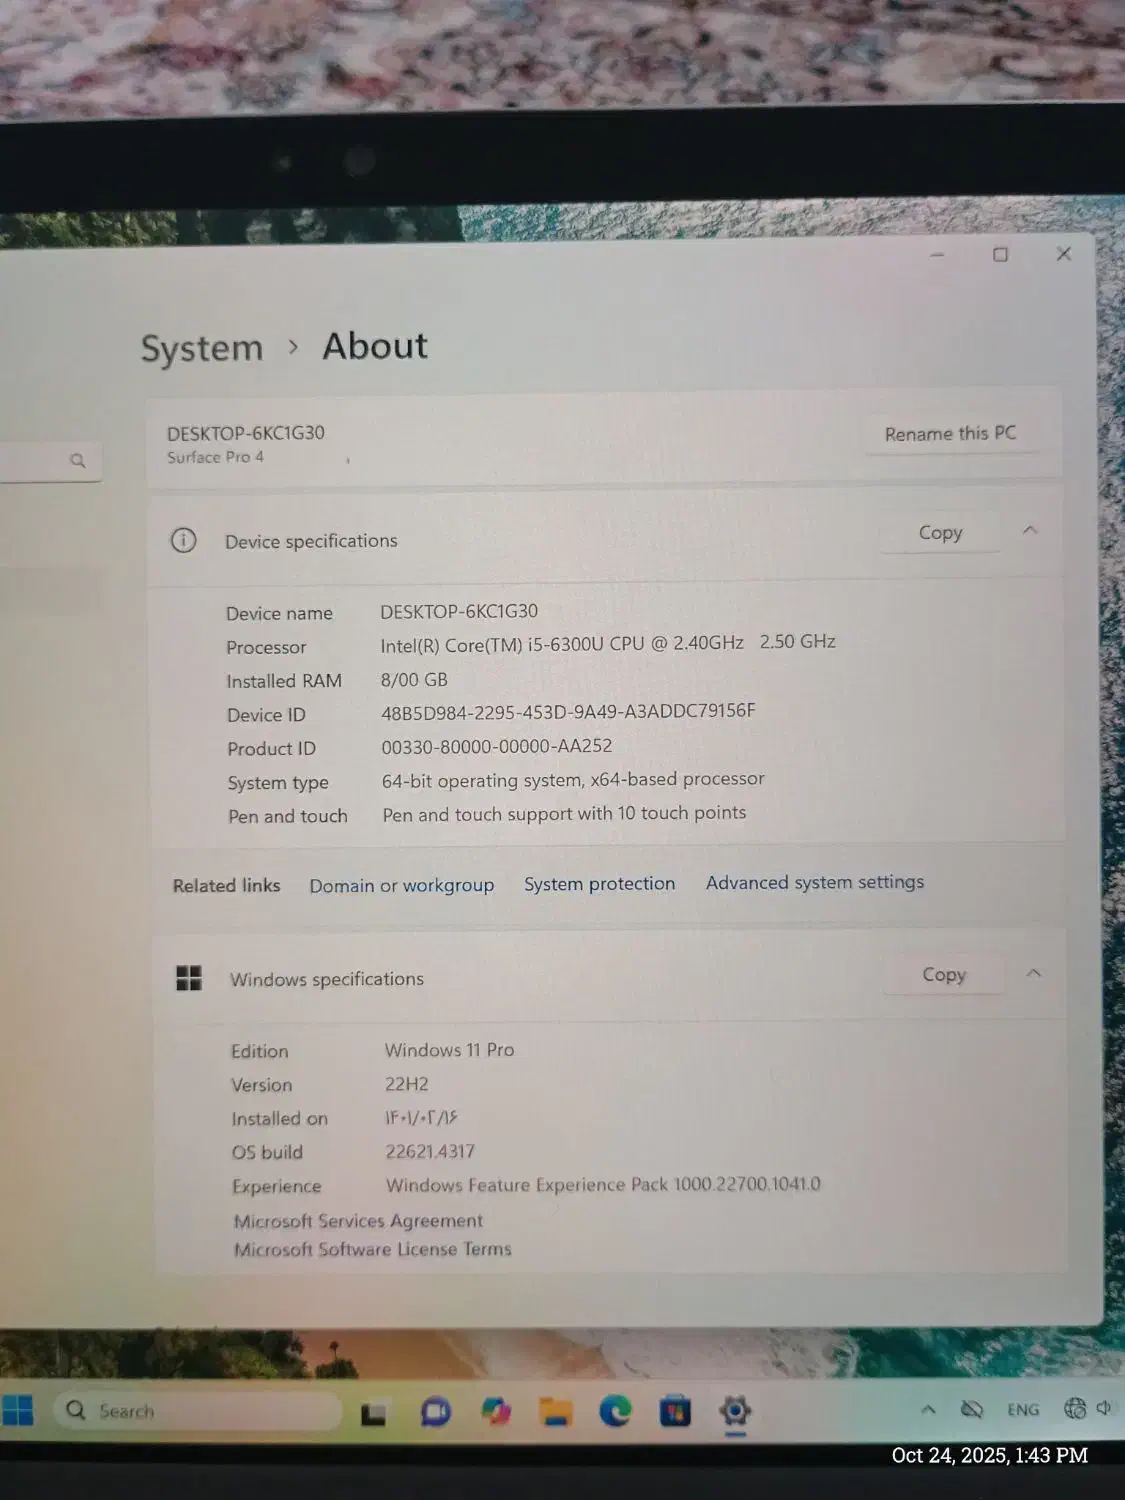Open Microsoft Services Agreement link
The height and width of the screenshot is (1500, 1125).
click(x=358, y=1221)
